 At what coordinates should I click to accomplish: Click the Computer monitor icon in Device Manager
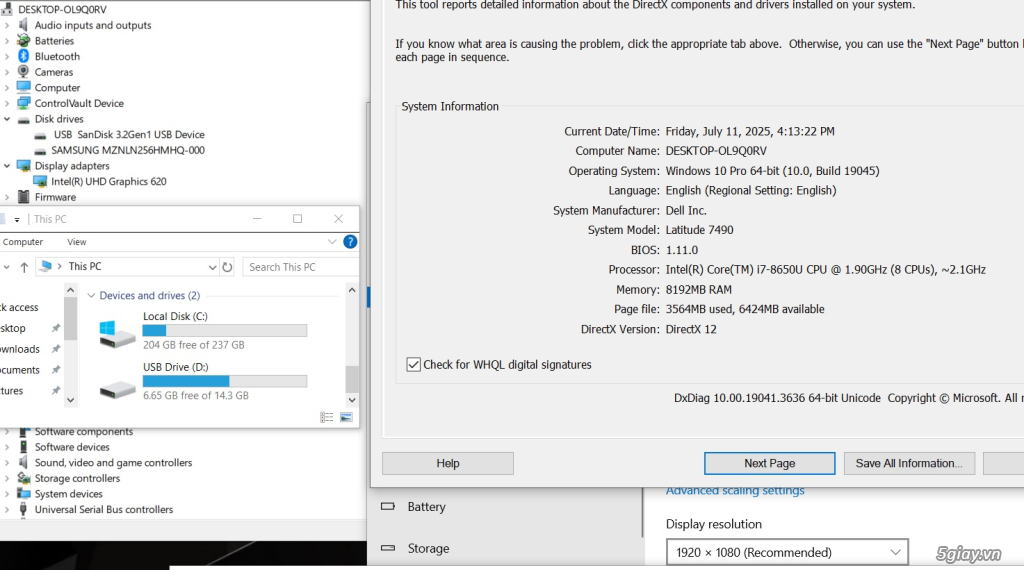[x=24, y=87]
